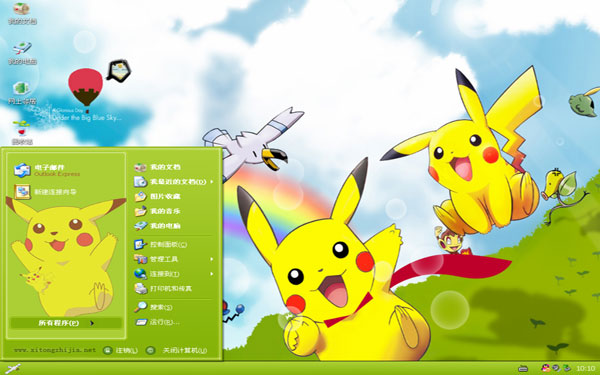Click the 注销 log off icon
600x375 pixels.
[x=108, y=350]
